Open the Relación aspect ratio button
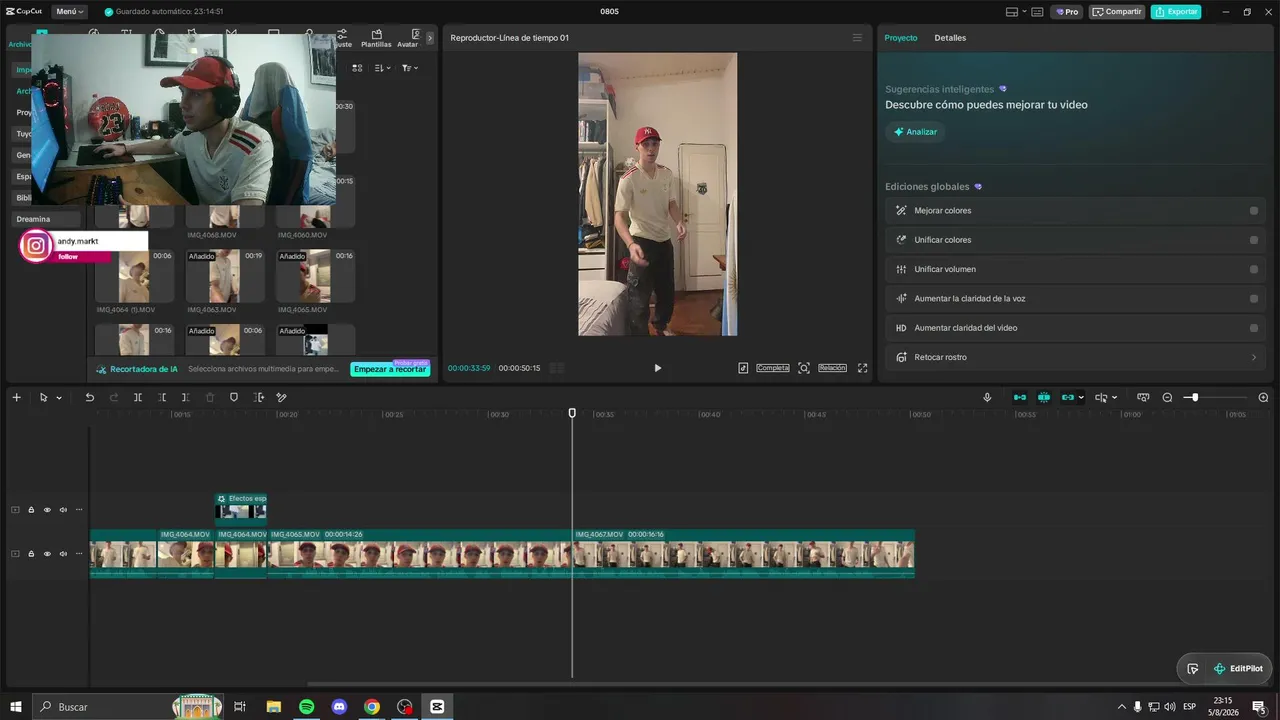The width and height of the screenshot is (1280, 720). [x=832, y=368]
